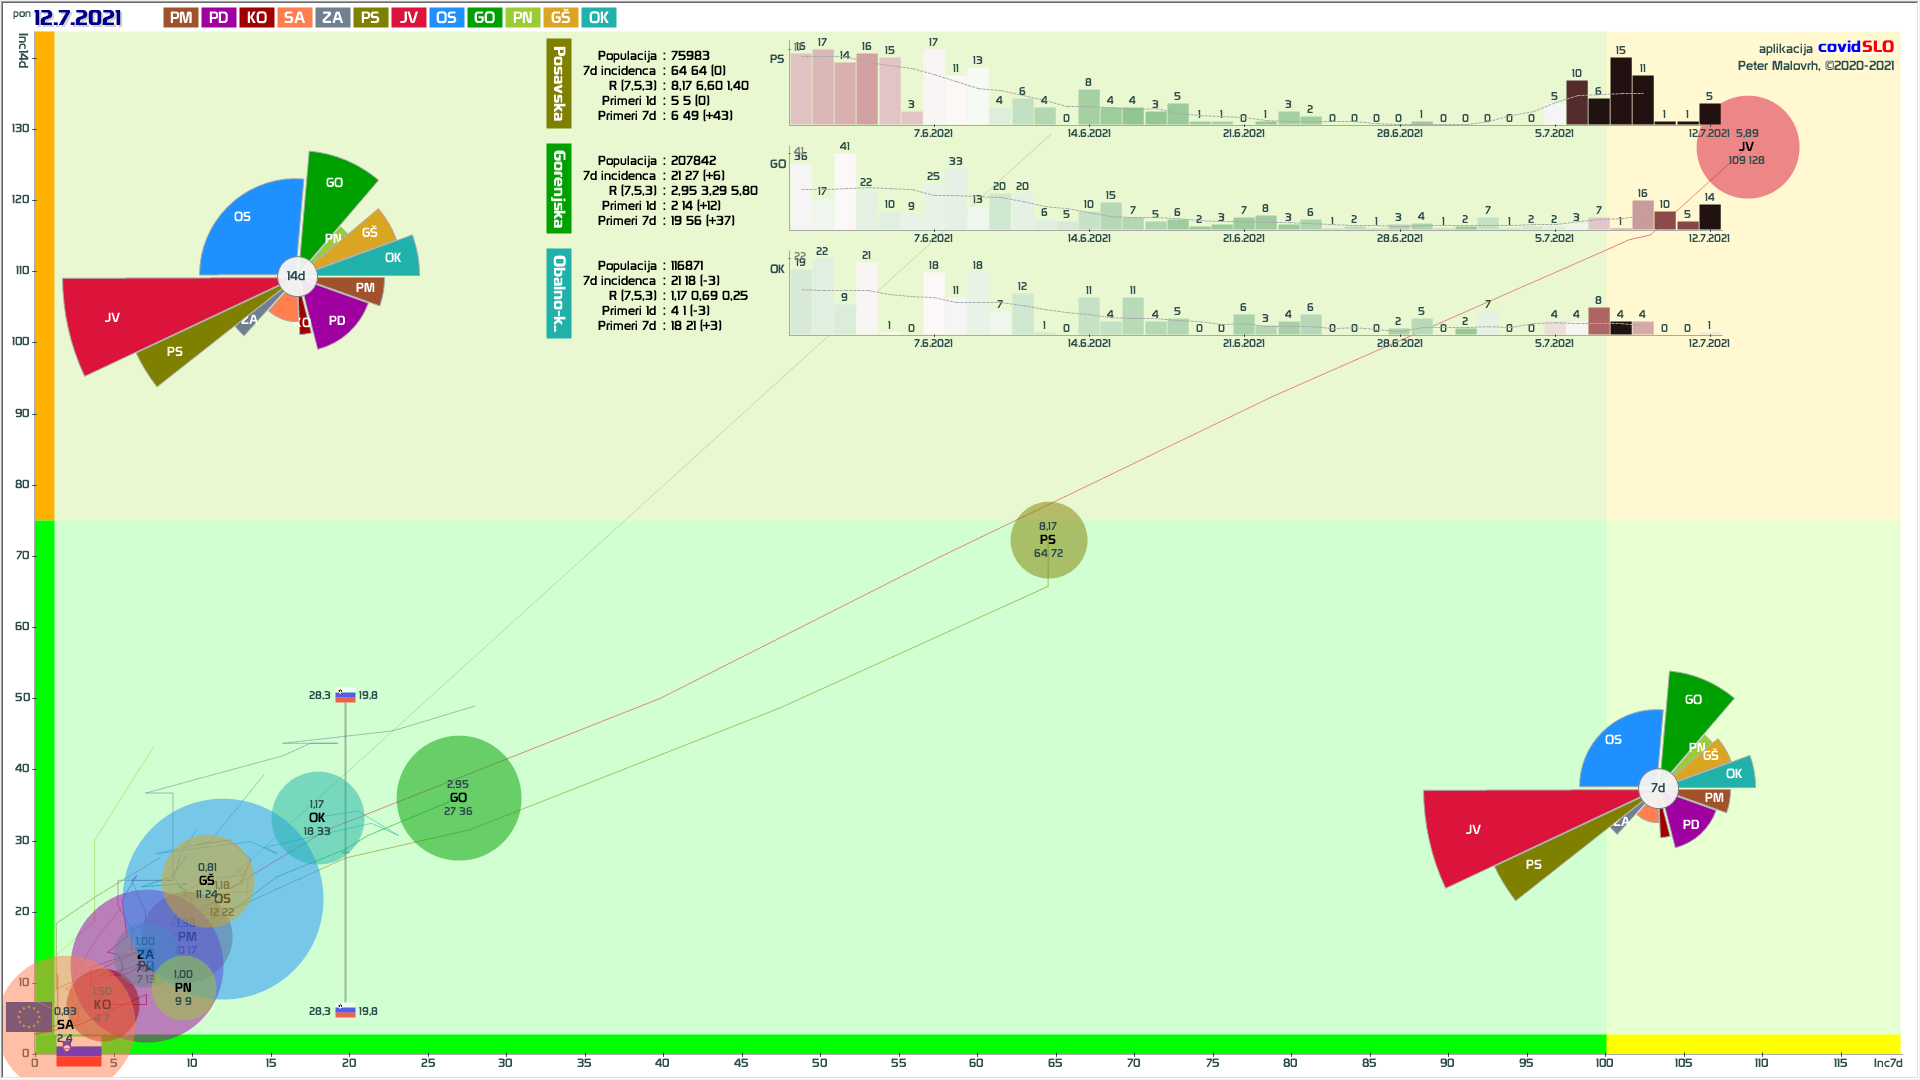This screenshot has height=1080, width=1920.
Task: Click the 7d rose chart center
Action: 1658,788
